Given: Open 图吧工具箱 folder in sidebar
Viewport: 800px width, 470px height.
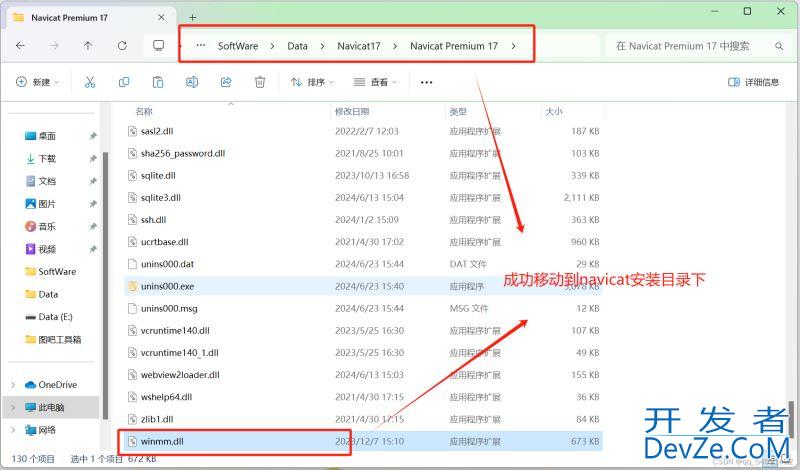Looking at the screenshot, I should click(53, 339).
